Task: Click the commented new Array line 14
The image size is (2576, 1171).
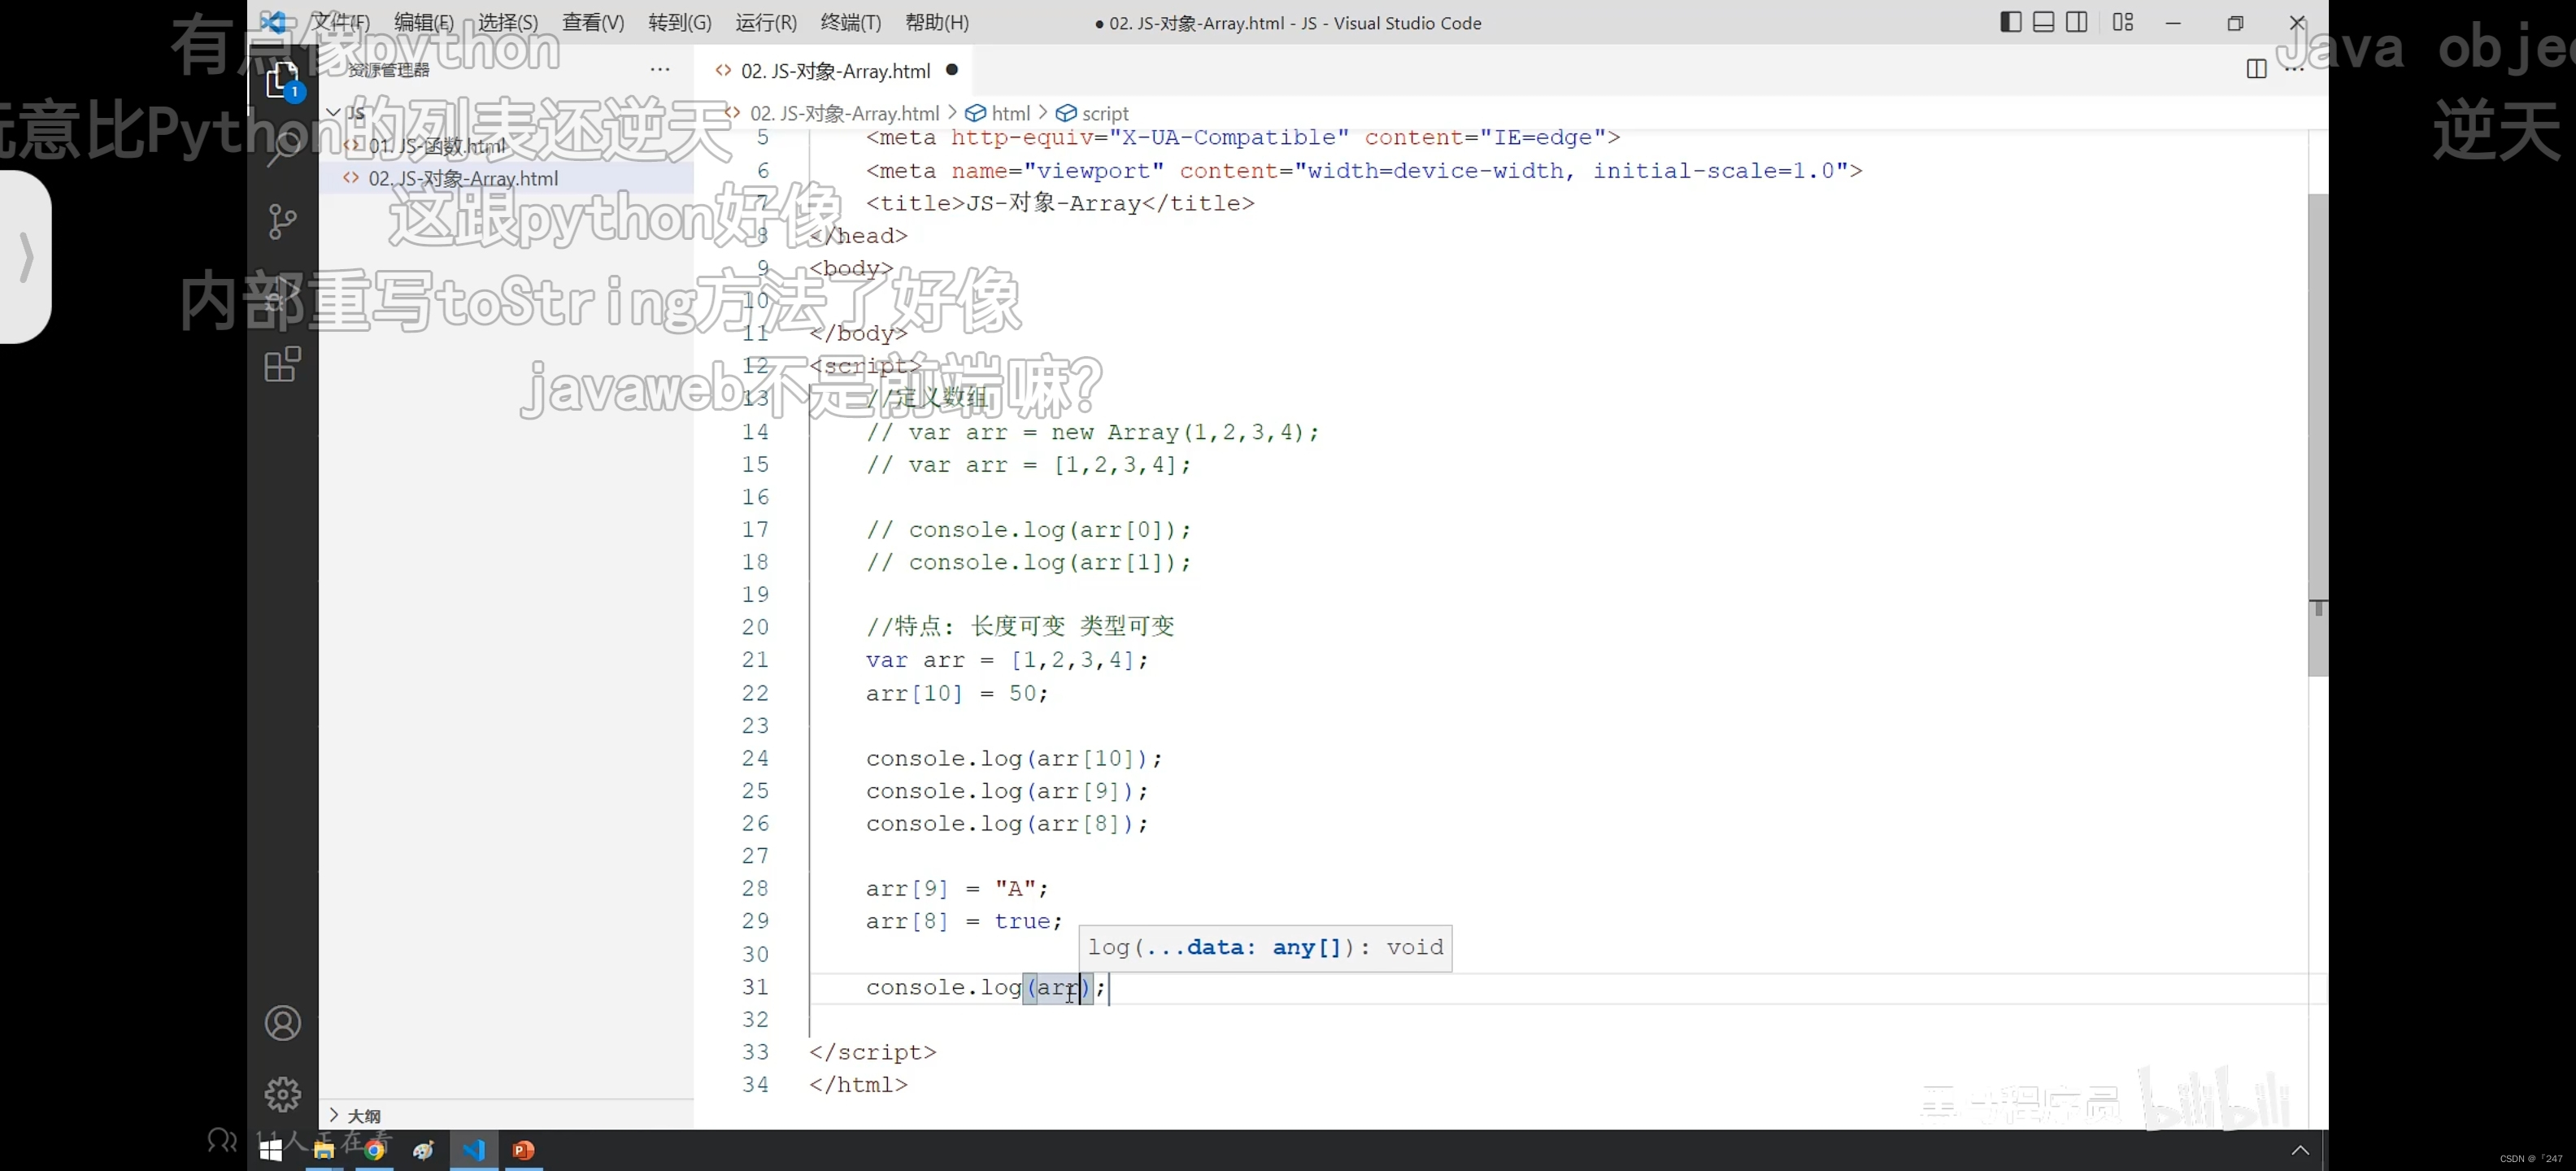Action: coord(1092,432)
